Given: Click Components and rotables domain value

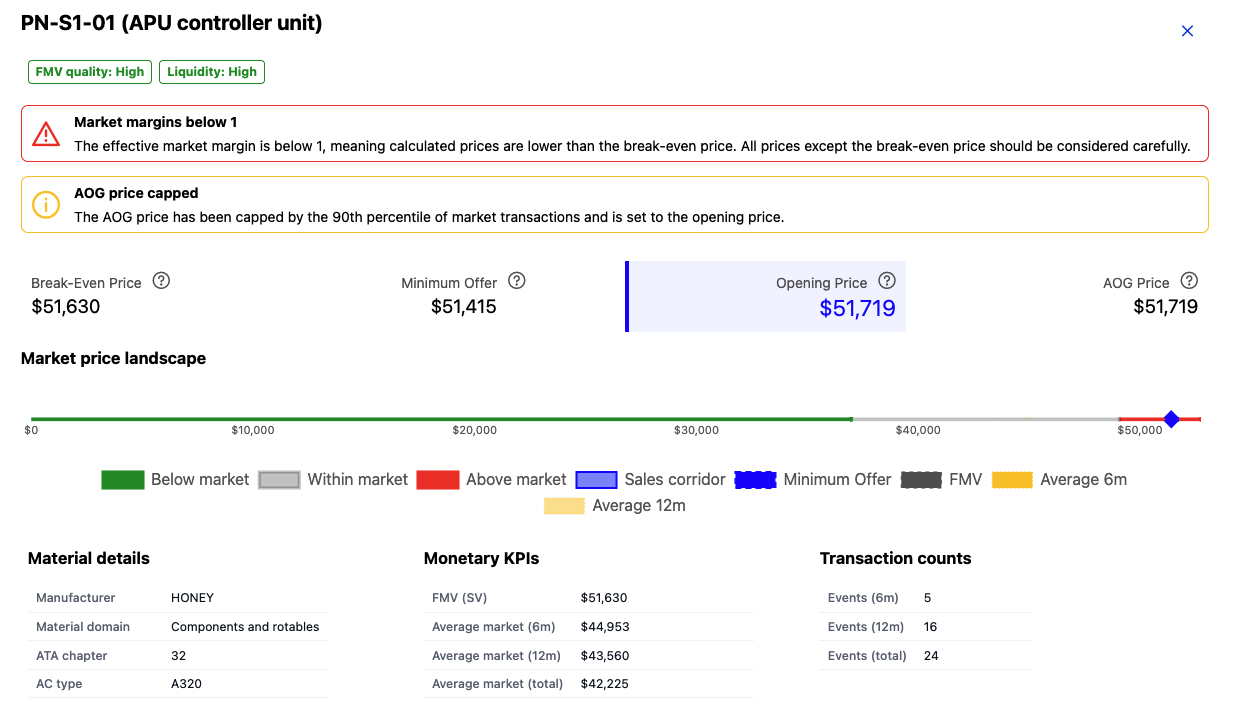Looking at the screenshot, I should (245, 627).
